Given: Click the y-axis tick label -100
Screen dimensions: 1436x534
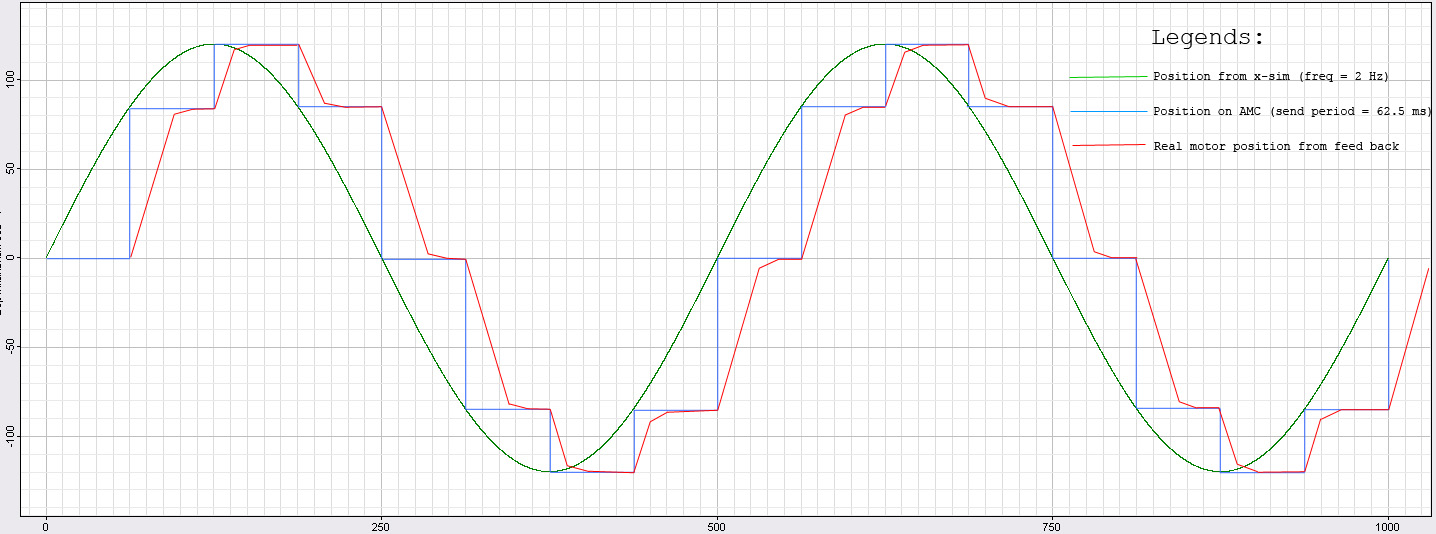Looking at the screenshot, I should click(10, 436).
